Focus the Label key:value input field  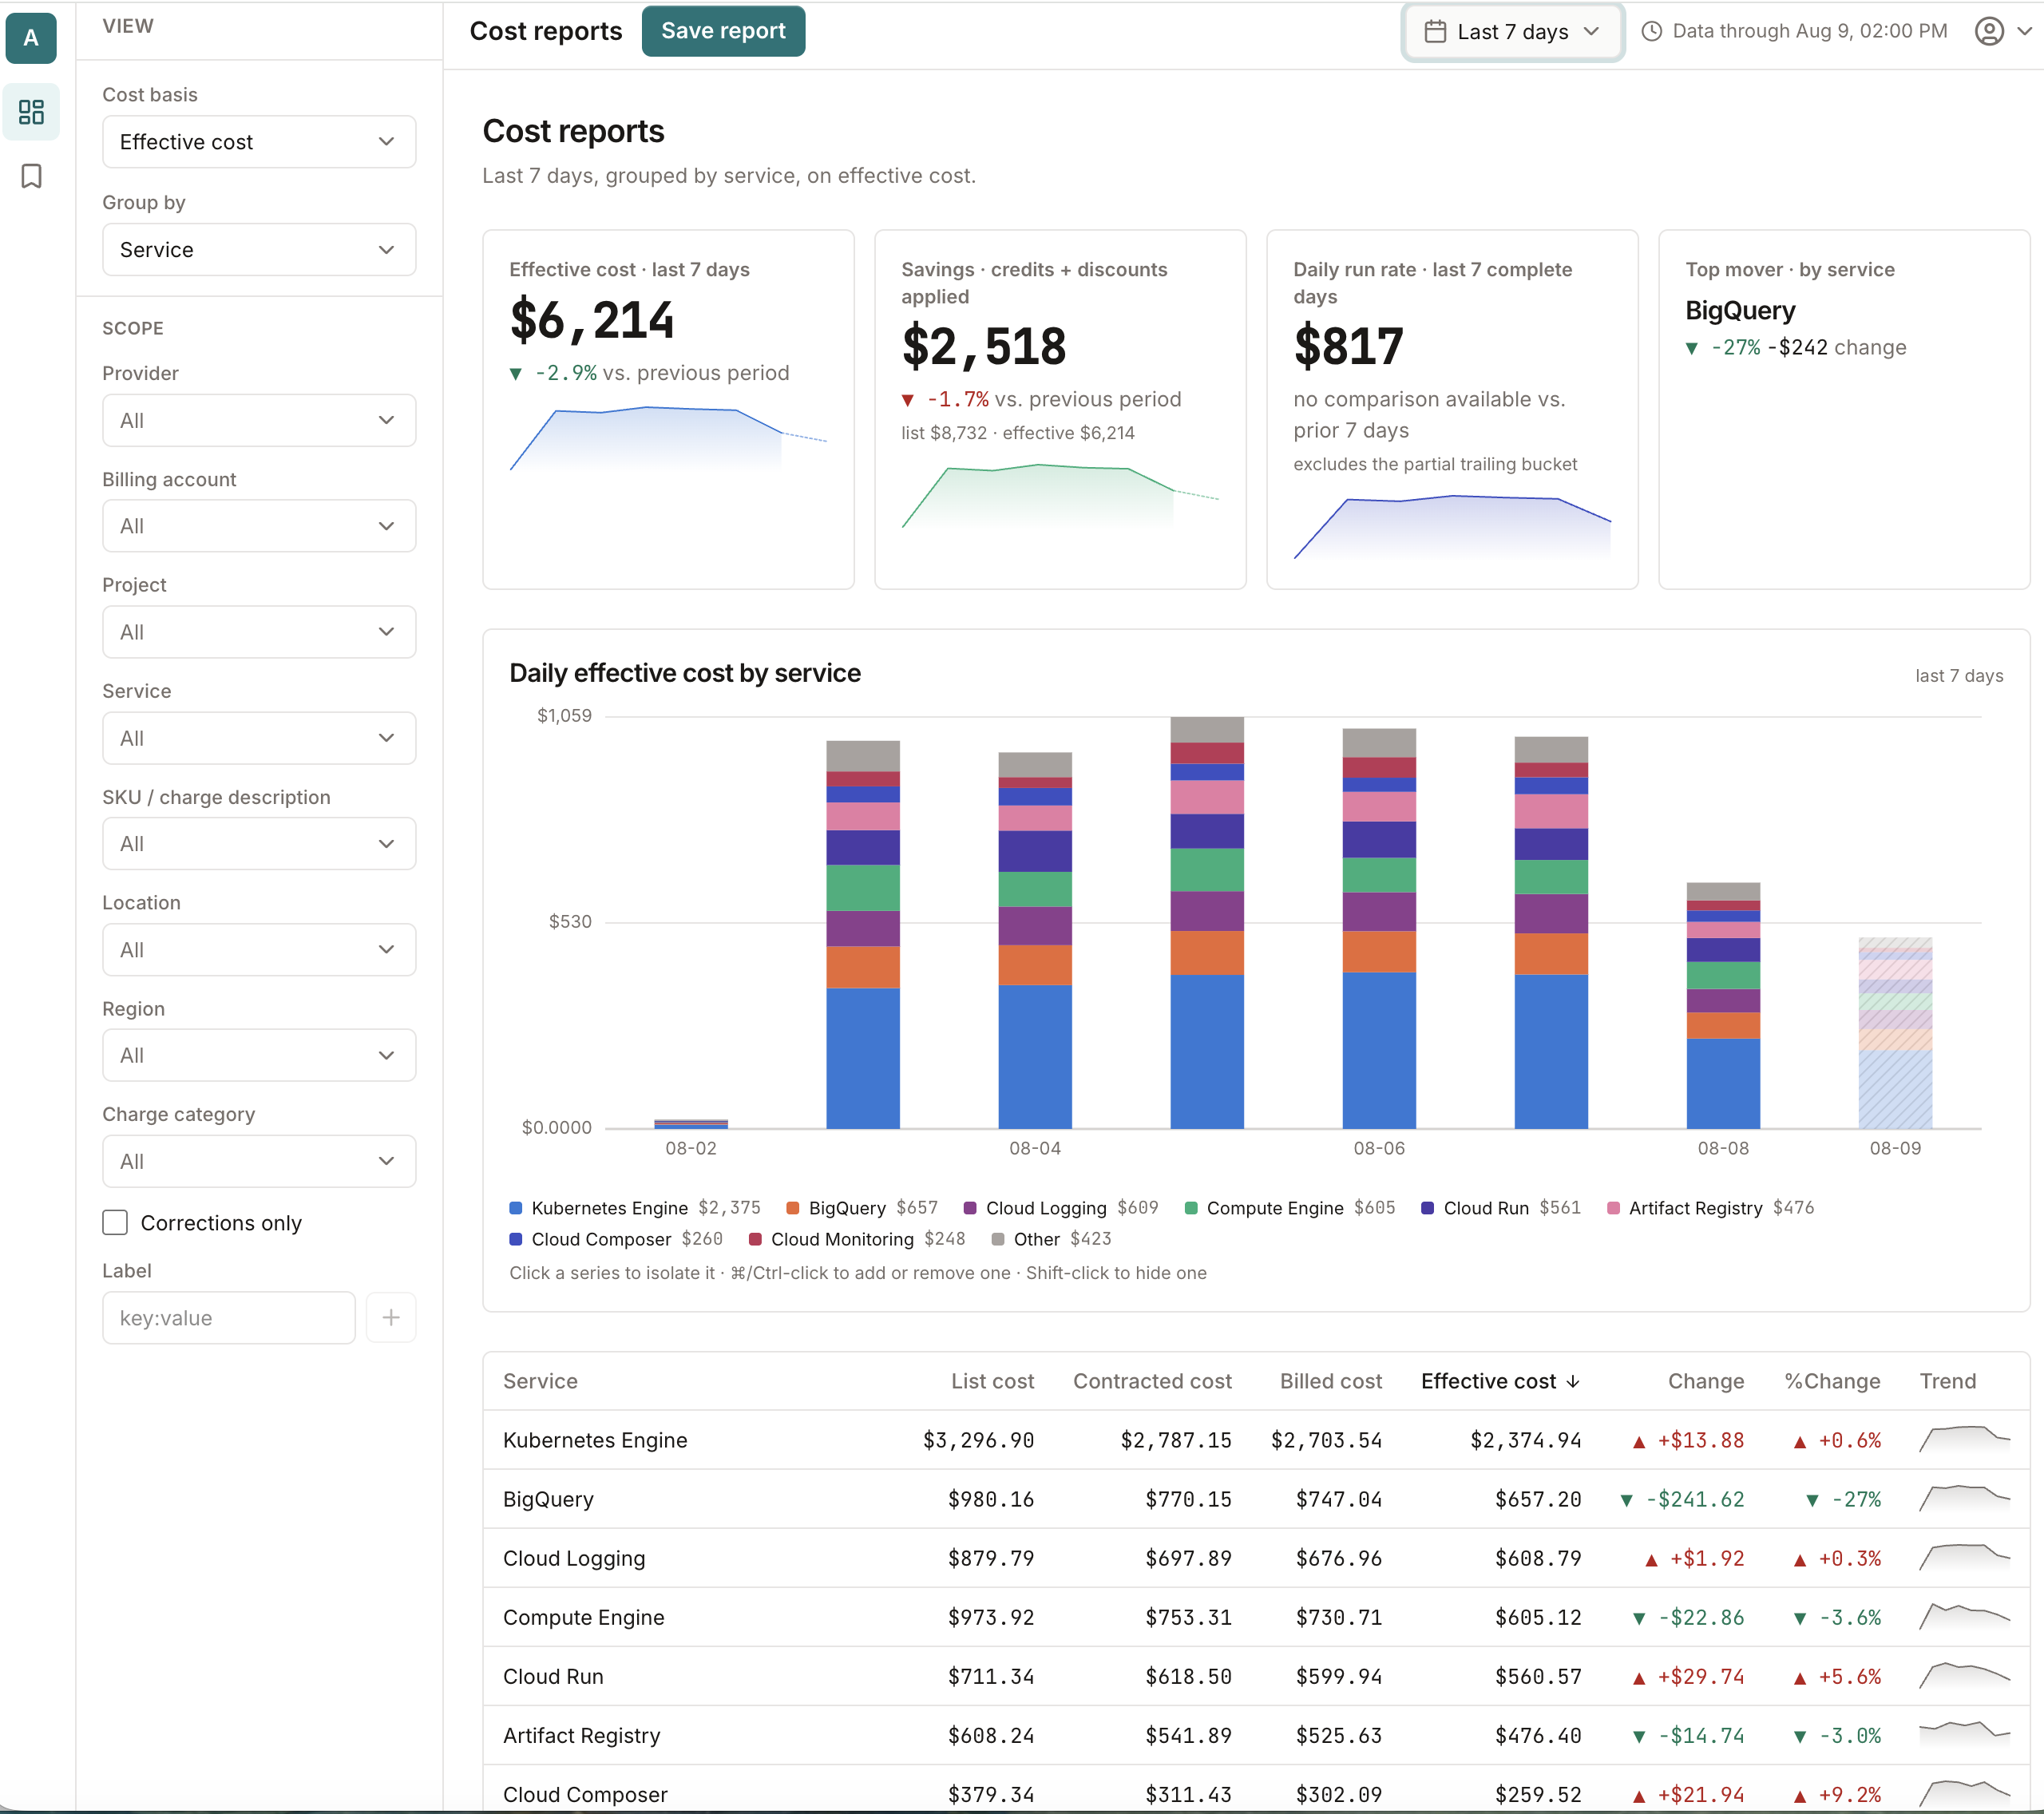[229, 1318]
